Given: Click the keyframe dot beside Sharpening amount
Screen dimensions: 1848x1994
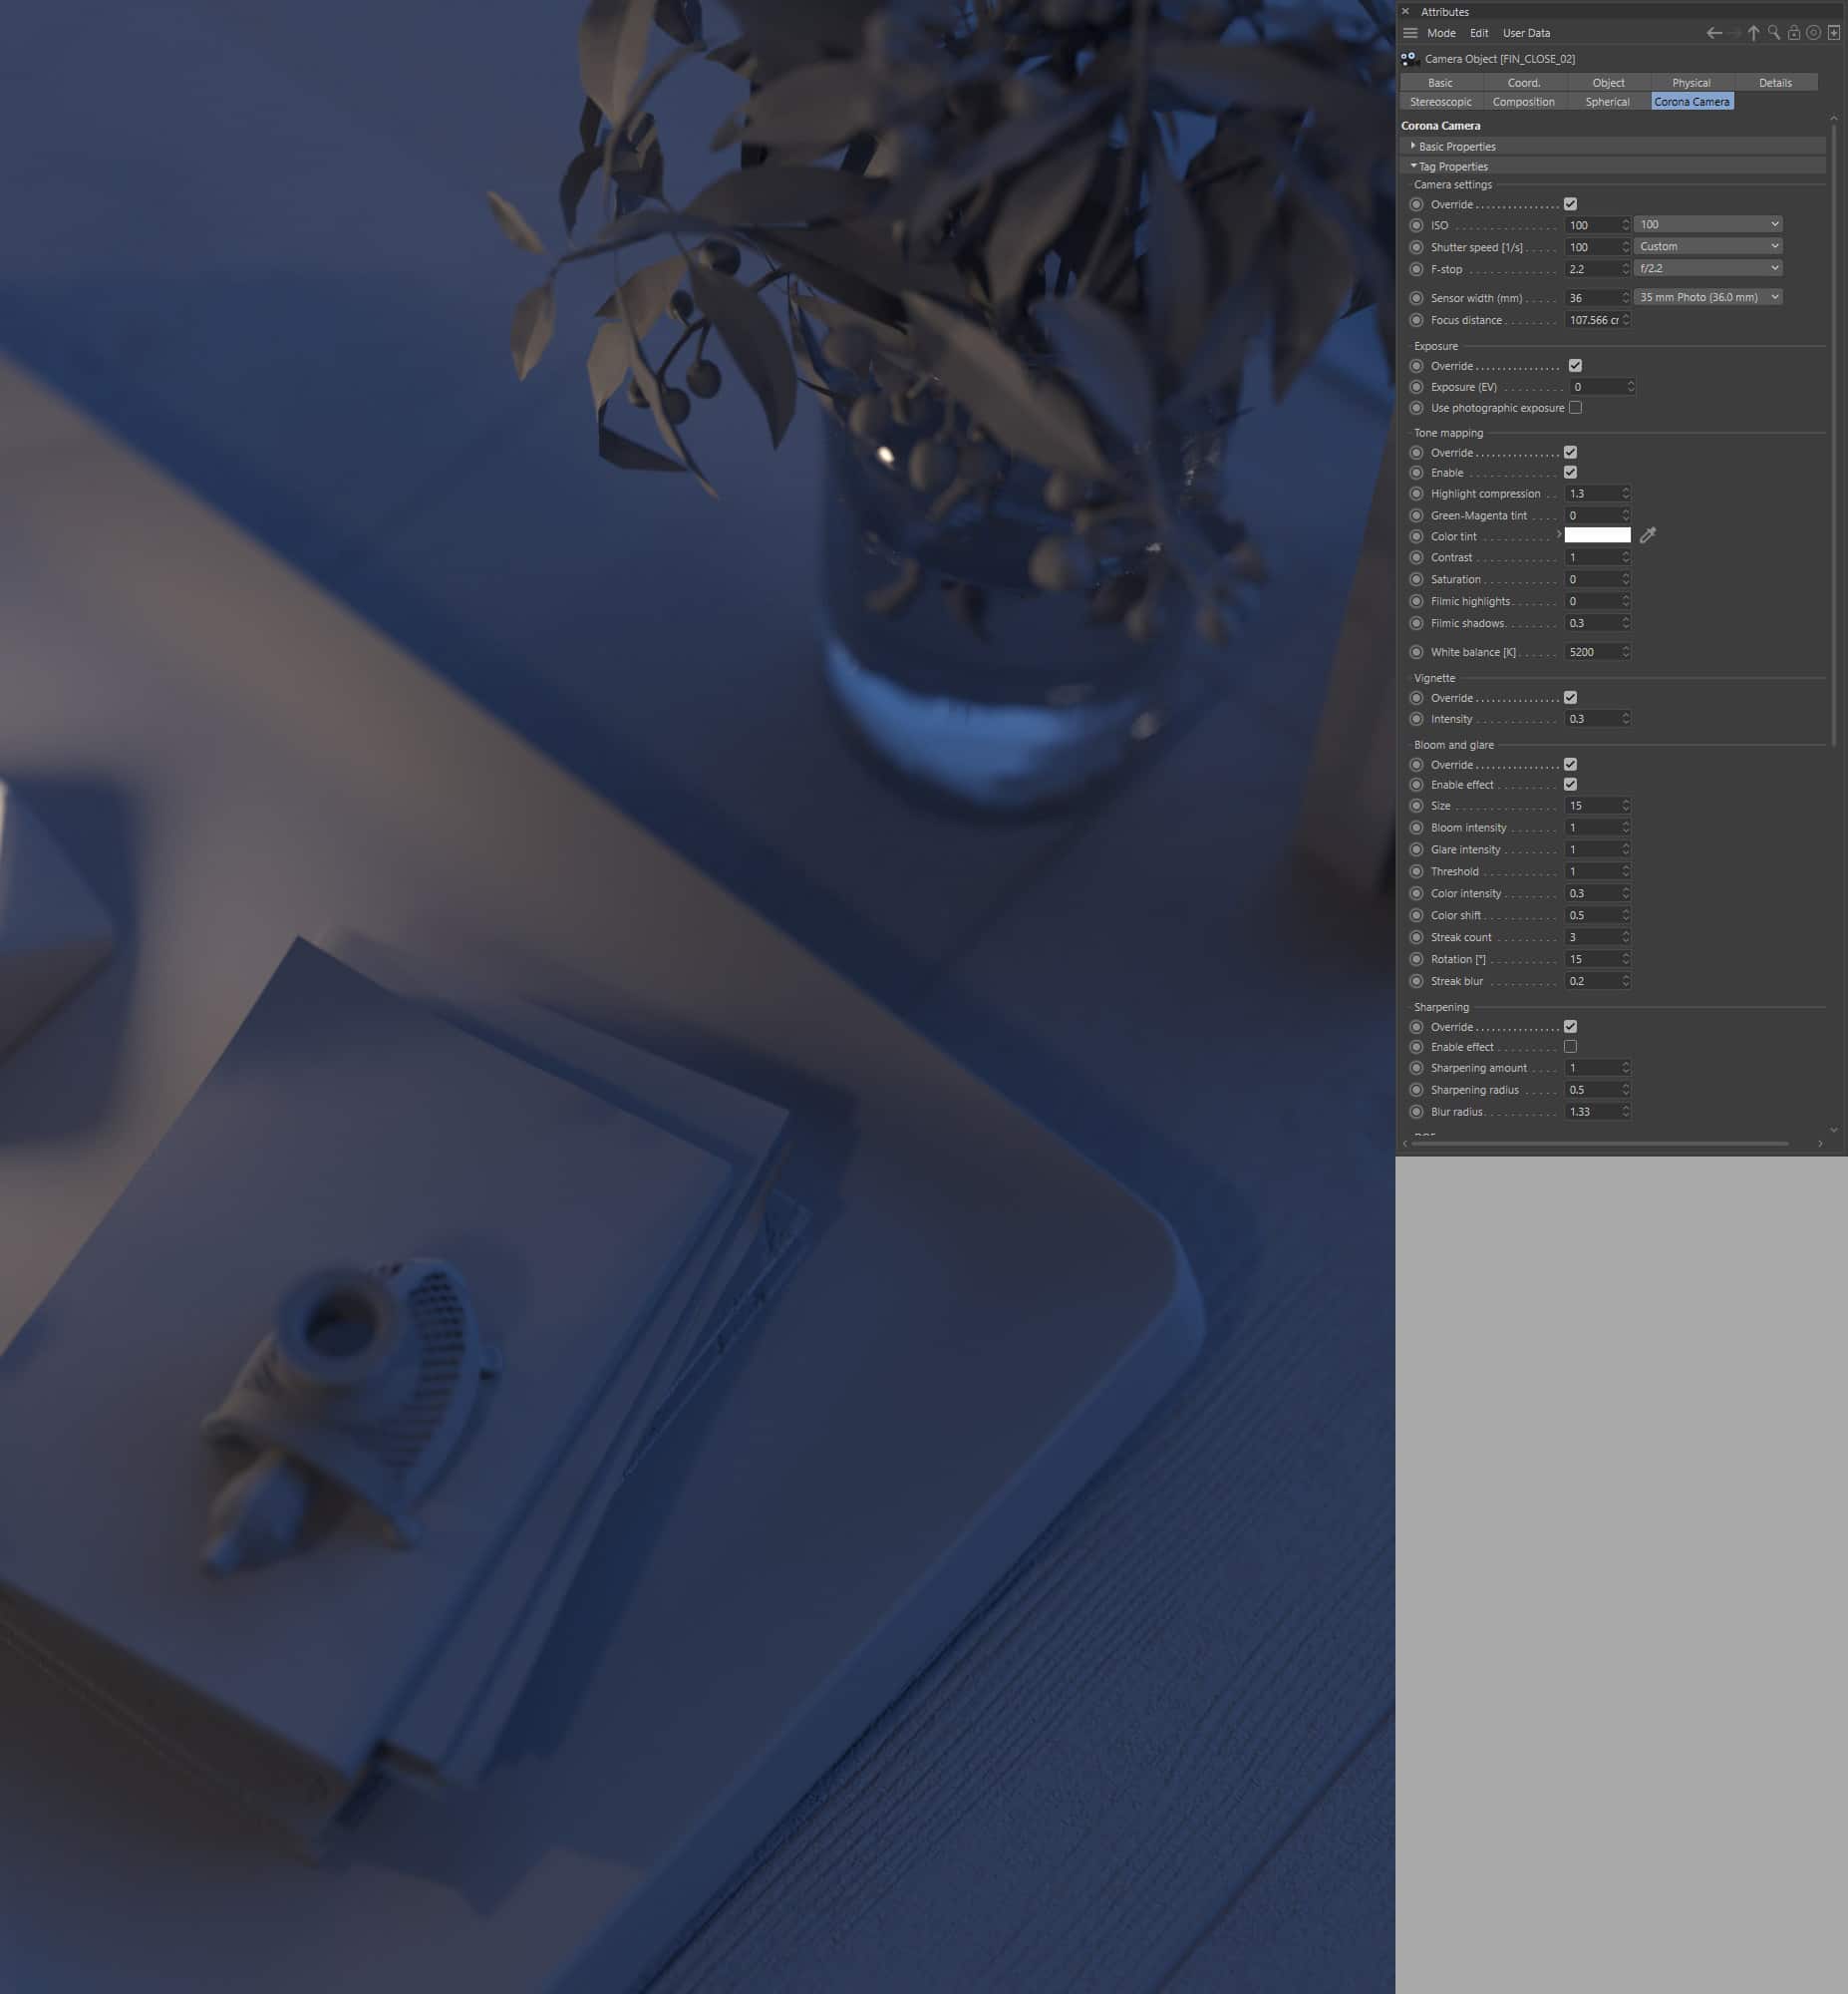Looking at the screenshot, I should tap(1416, 1068).
